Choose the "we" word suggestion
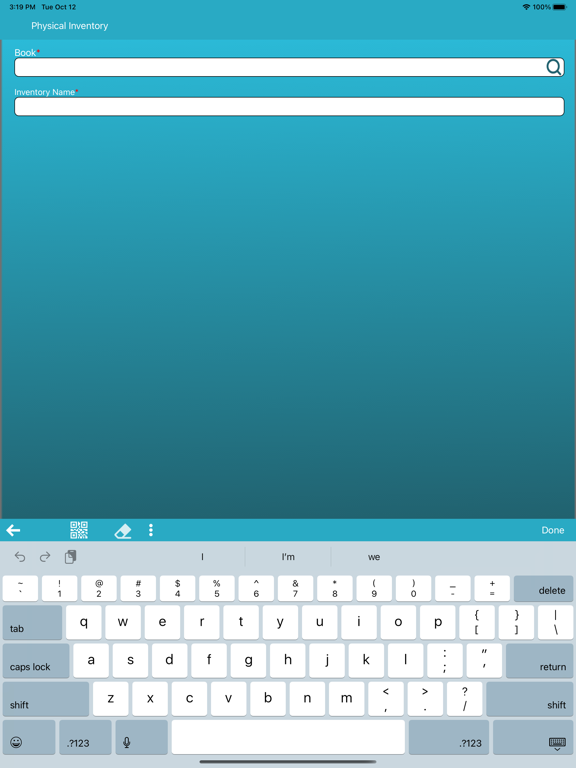Screen dimensions: 576x768 click(374, 557)
